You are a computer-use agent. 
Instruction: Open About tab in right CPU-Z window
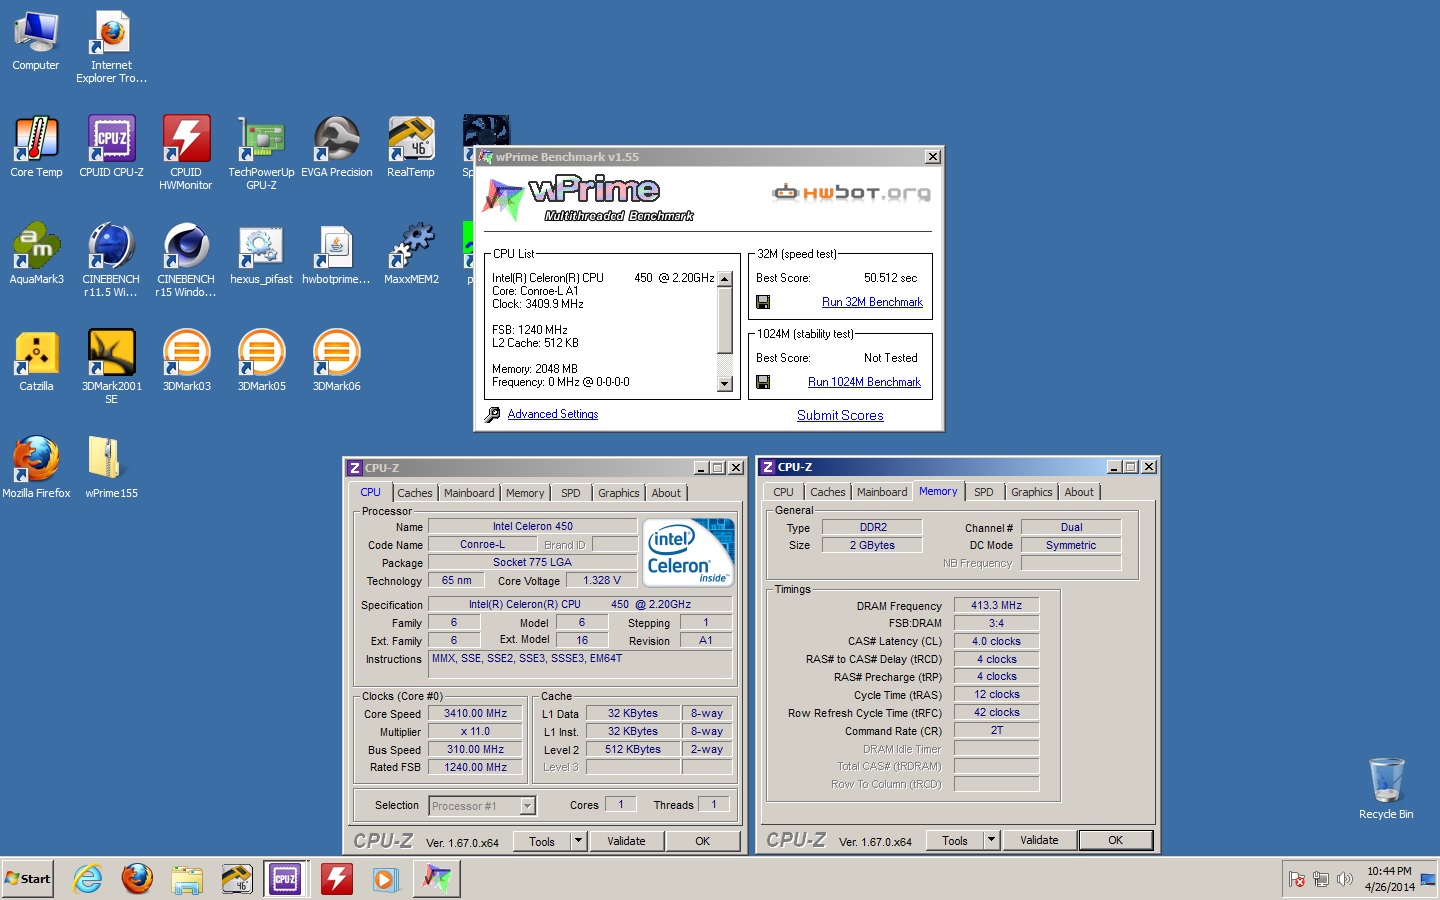(1079, 492)
